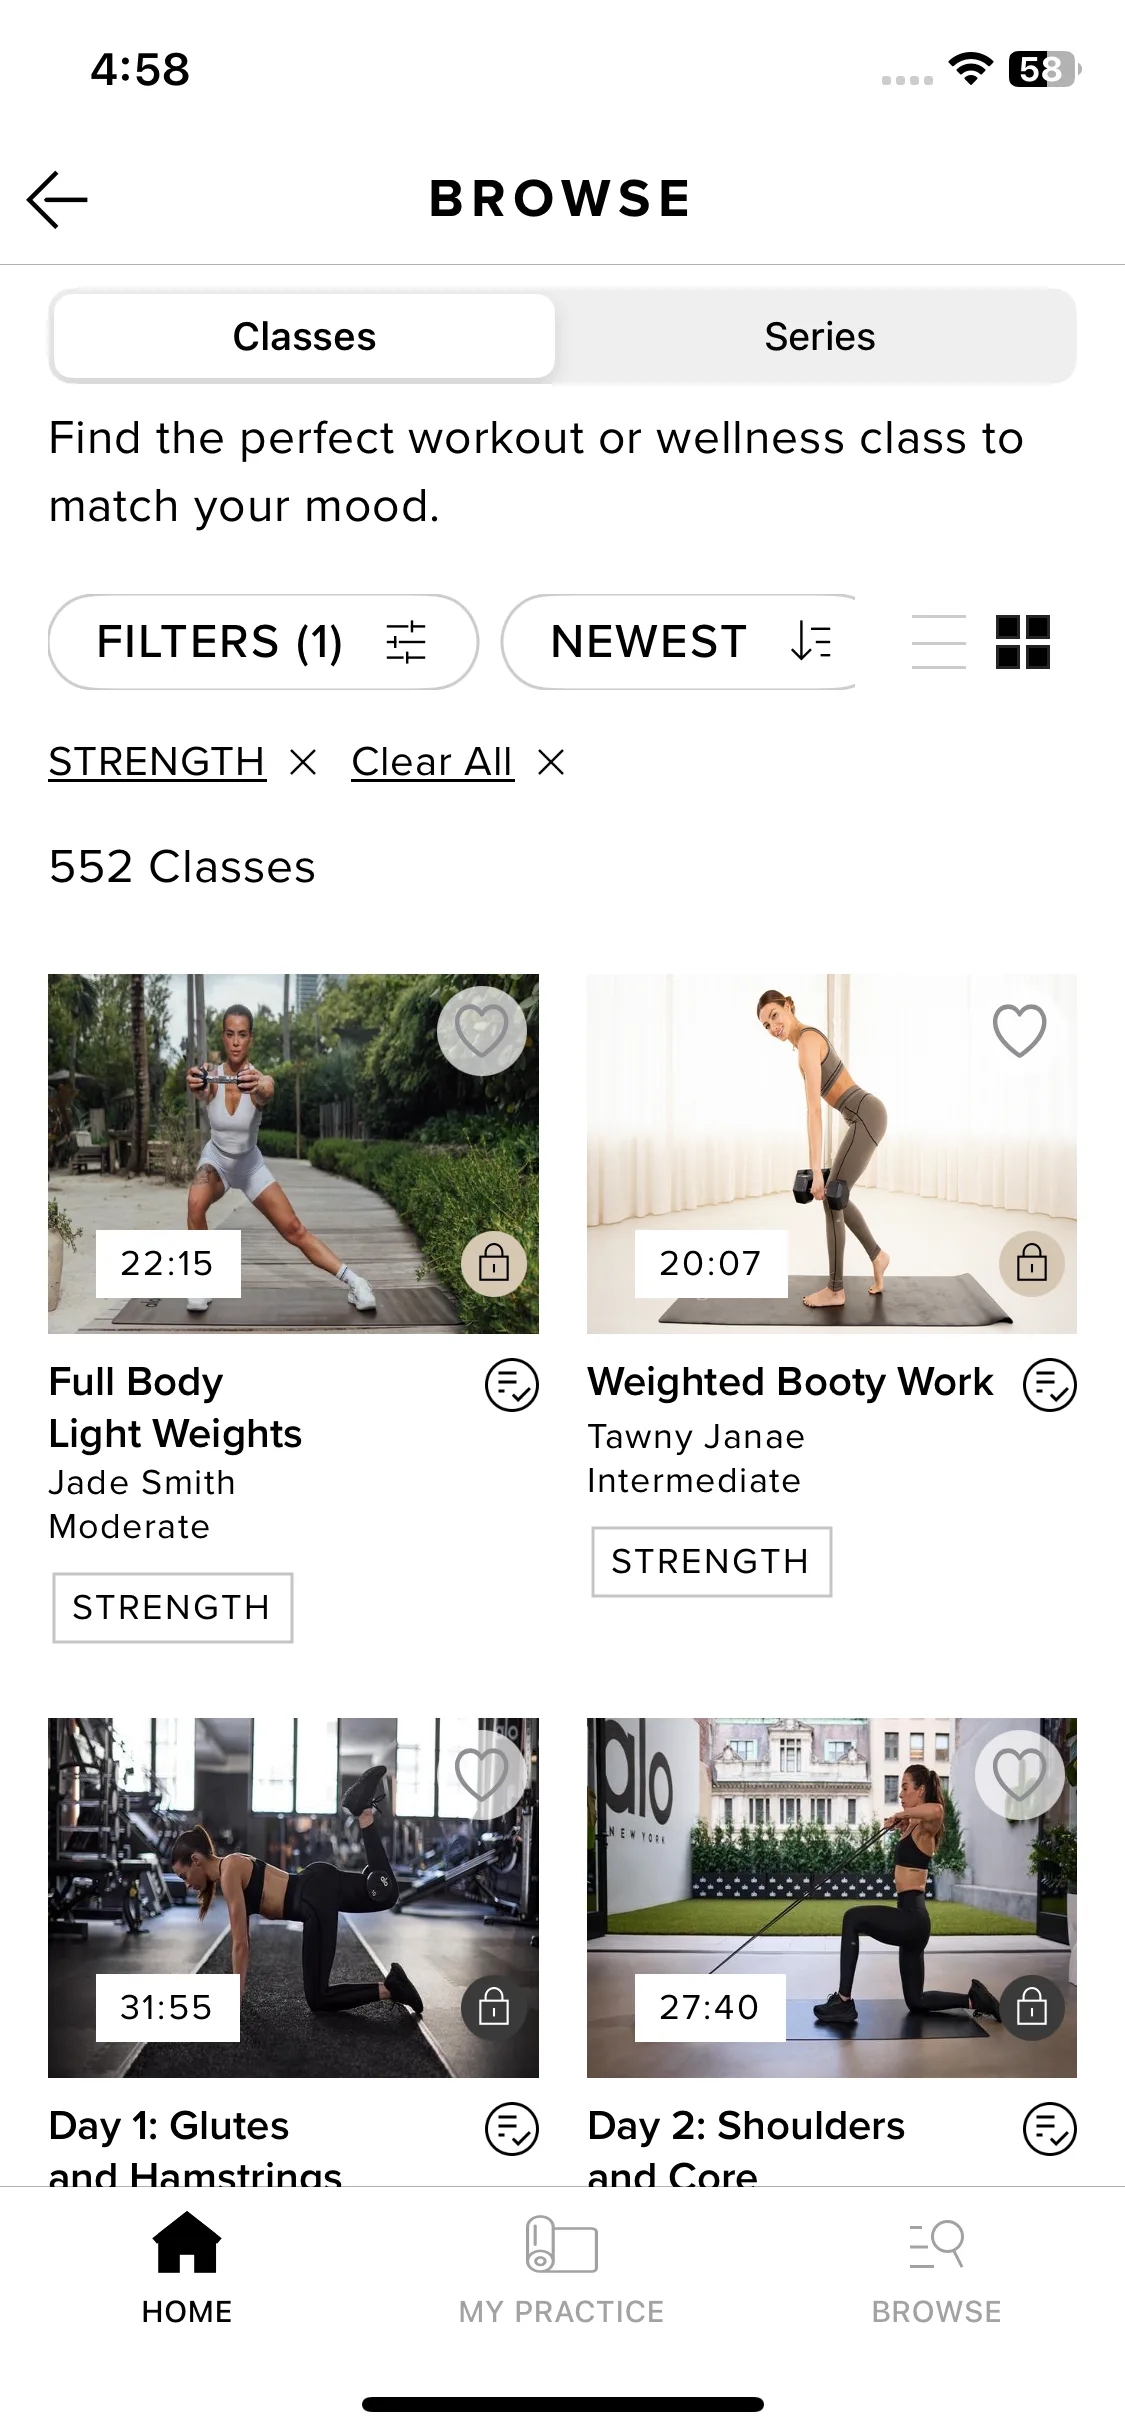Image resolution: width=1125 pixels, height=2436 pixels.
Task: Add Full Body Light Weights to playlist
Action: coord(512,1385)
